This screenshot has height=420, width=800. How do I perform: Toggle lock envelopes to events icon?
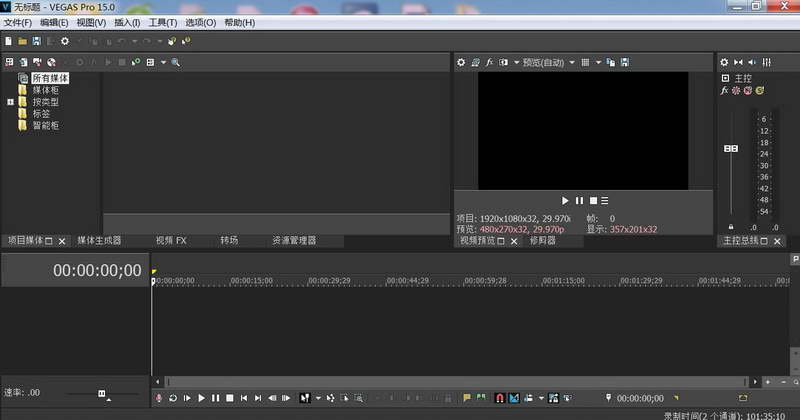(554, 398)
